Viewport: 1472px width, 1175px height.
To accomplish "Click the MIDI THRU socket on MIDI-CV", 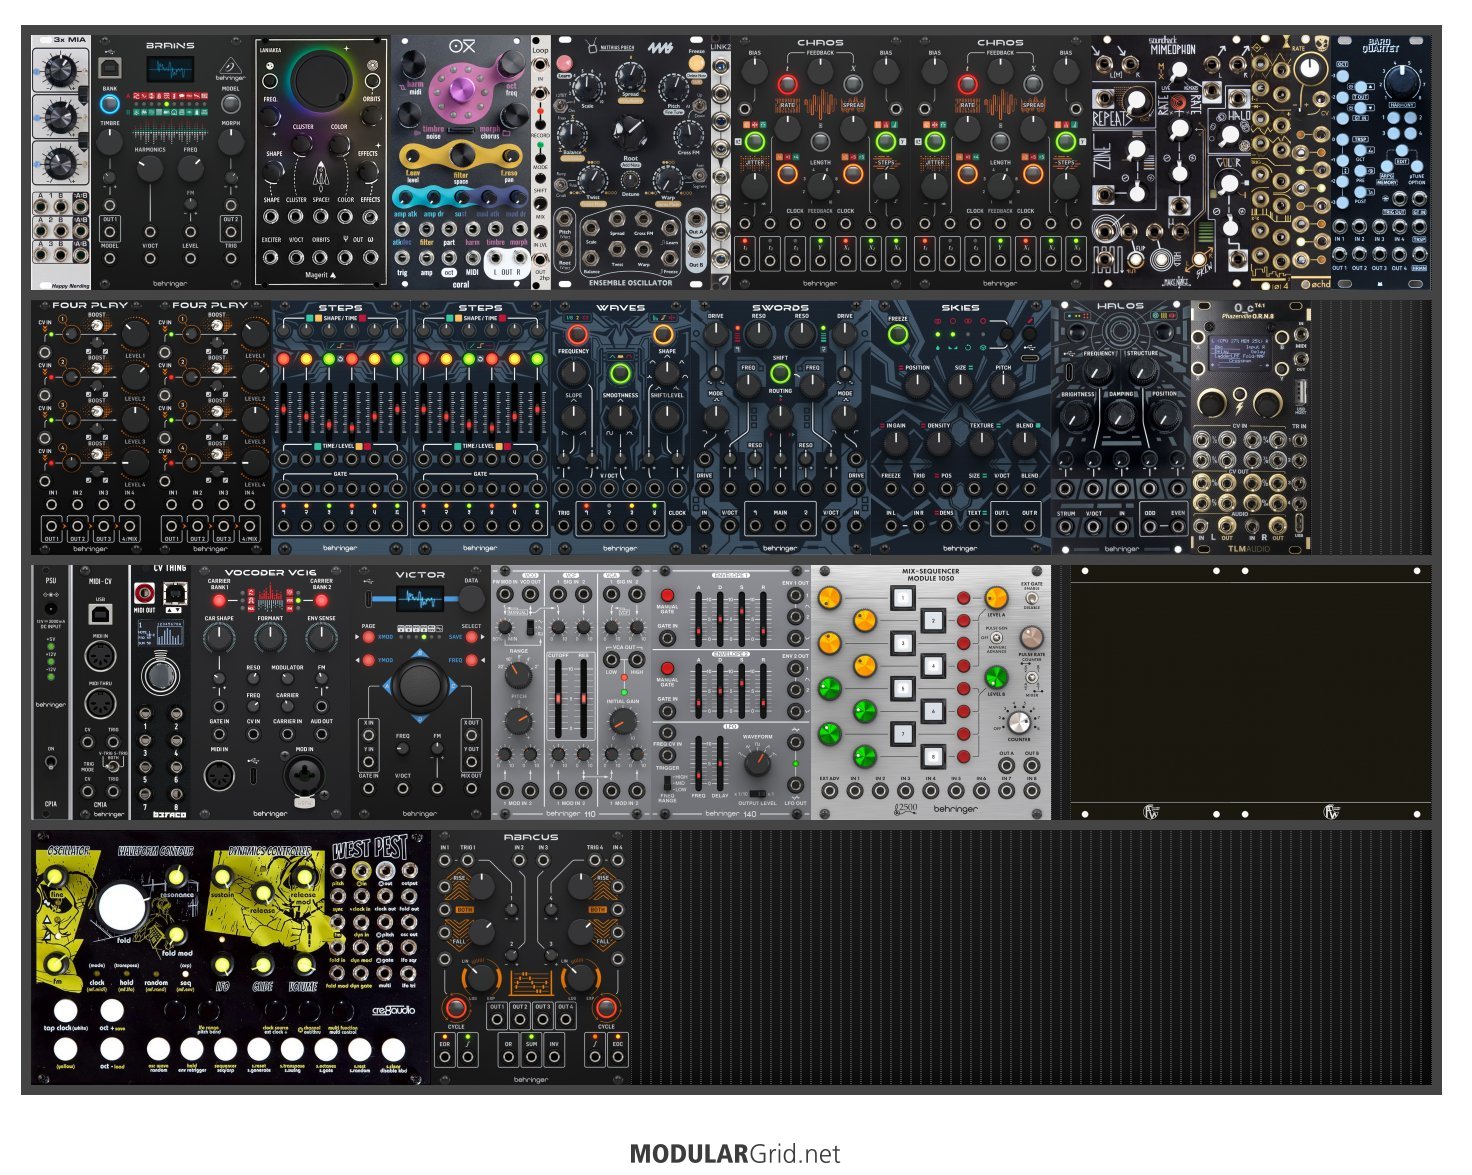I will 100,703.
